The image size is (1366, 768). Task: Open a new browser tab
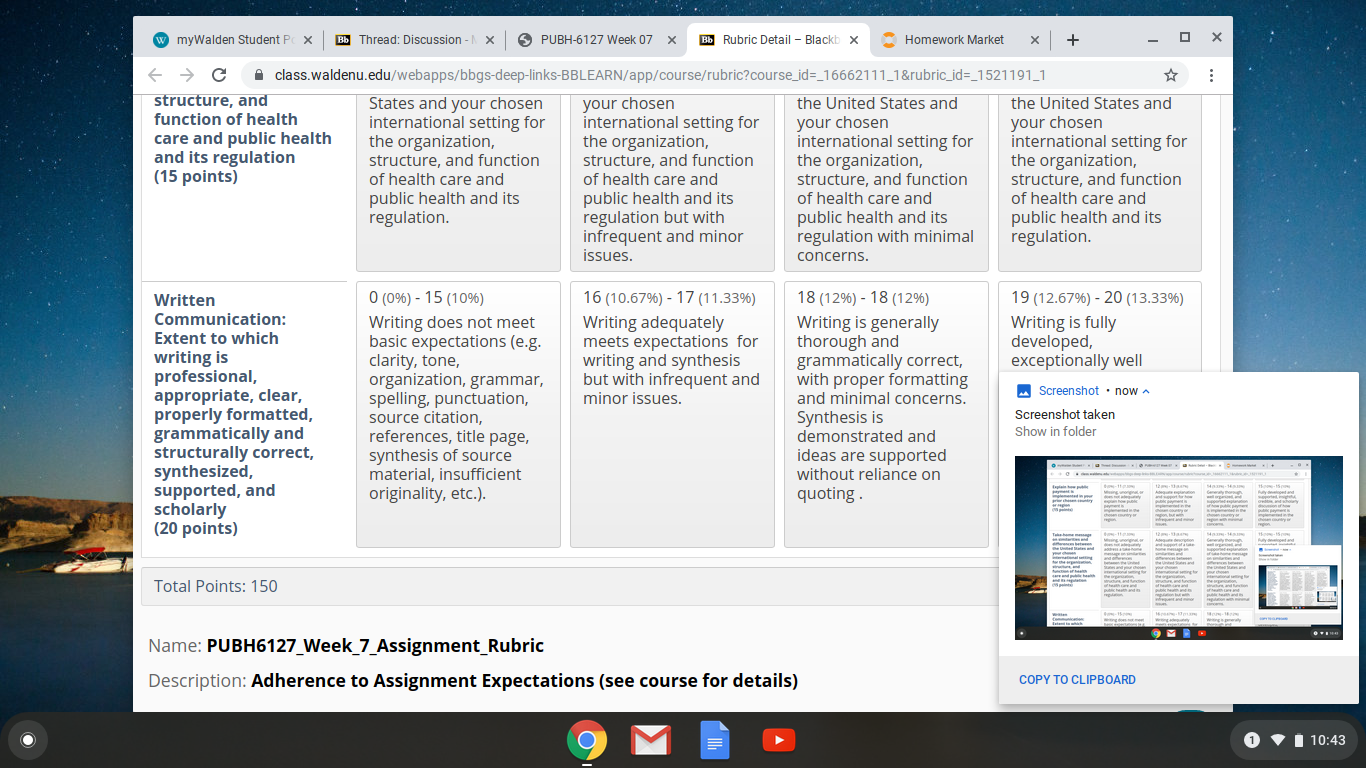pyautogui.click(x=1073, y=40)
